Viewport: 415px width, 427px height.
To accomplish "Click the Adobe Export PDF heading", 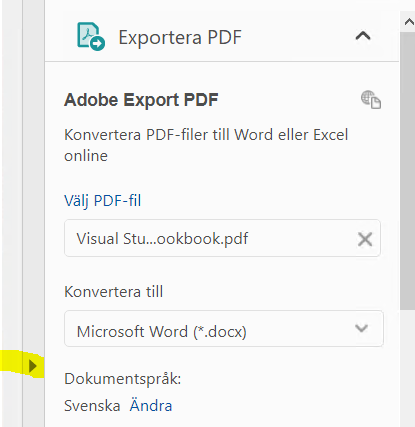I will coord(141,100).
